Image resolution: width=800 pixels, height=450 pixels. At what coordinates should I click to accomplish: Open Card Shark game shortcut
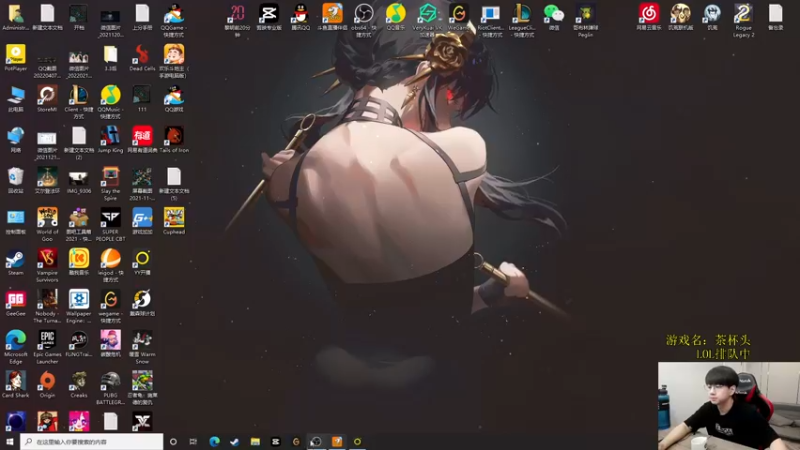coord(16,385)
